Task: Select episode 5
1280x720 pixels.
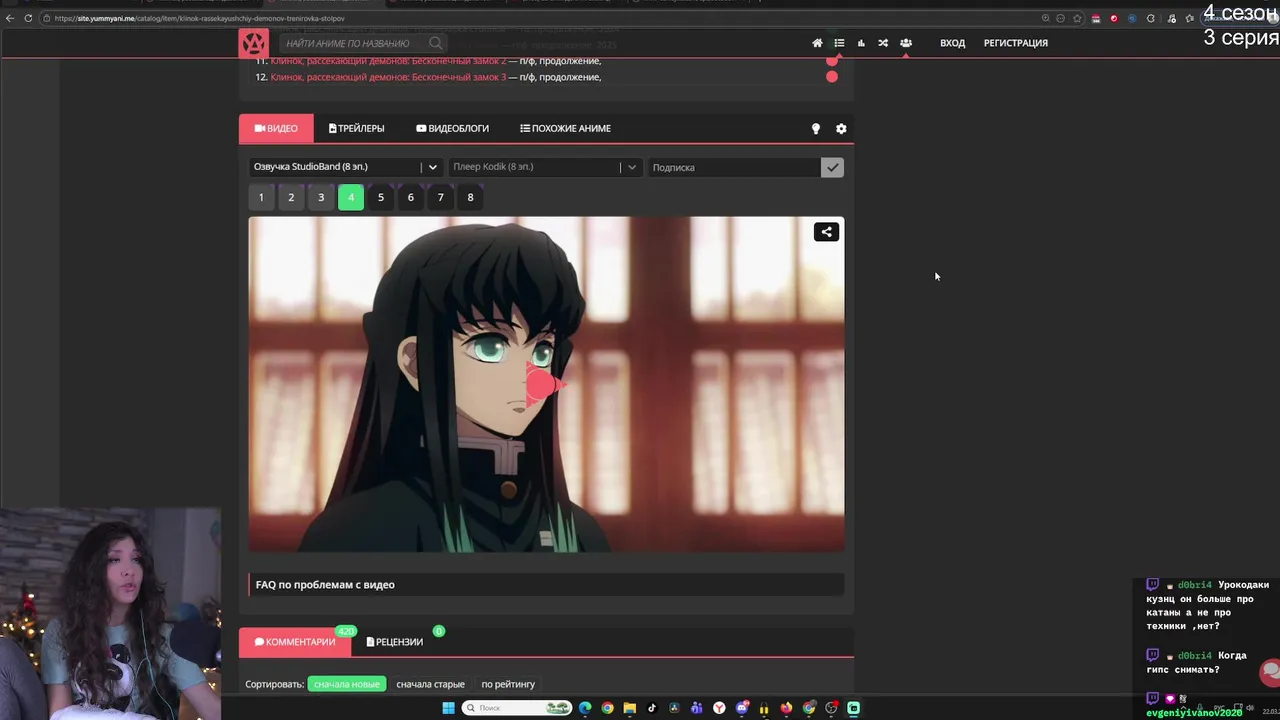Action: pos(381,197)
